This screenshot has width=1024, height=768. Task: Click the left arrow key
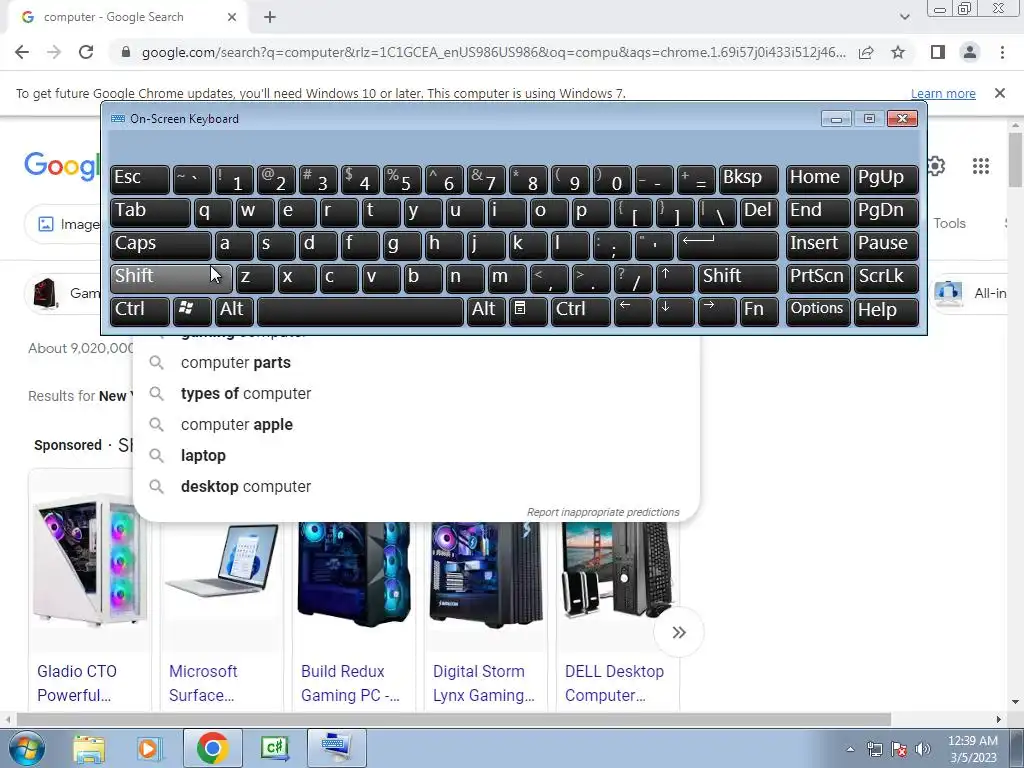pos(633,311)
